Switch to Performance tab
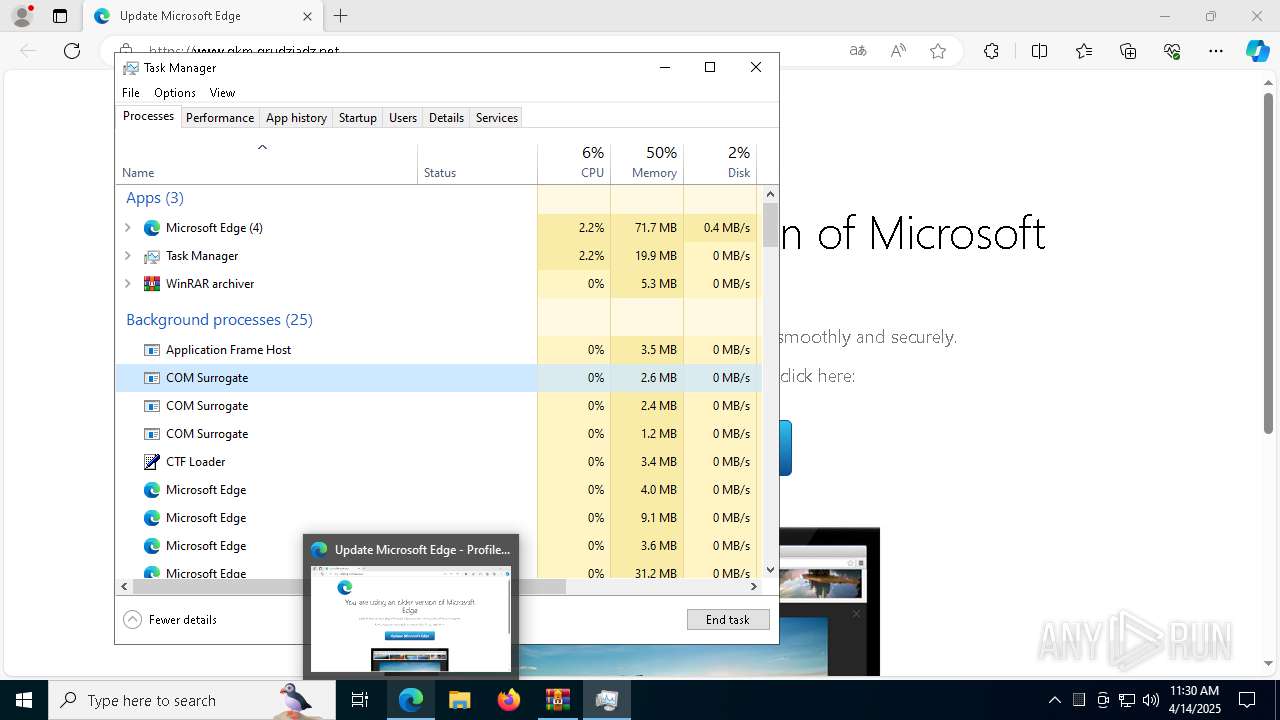This screenshot has height=720, width=1280. coord(220,117)
